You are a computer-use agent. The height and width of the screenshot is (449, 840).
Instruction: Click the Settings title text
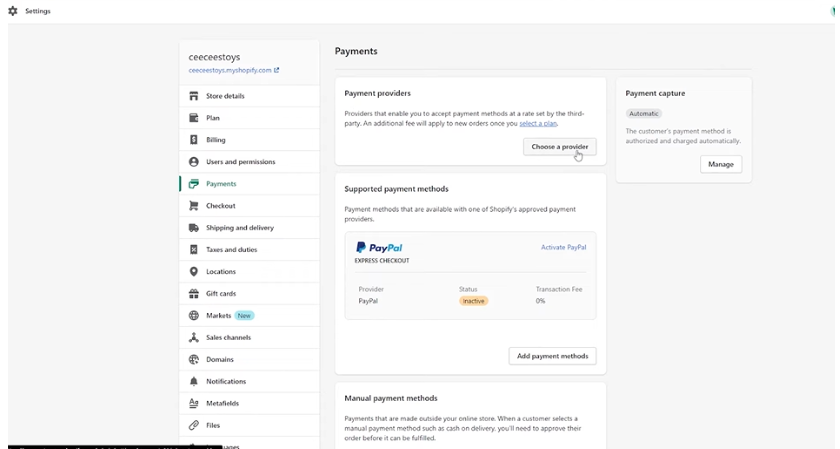(38, 11)
